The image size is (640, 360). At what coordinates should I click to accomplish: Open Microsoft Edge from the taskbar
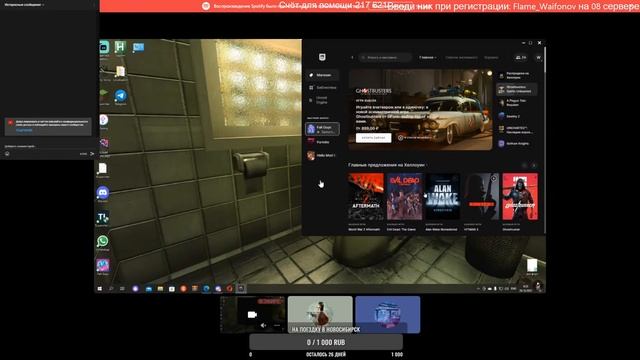point(207,289)
